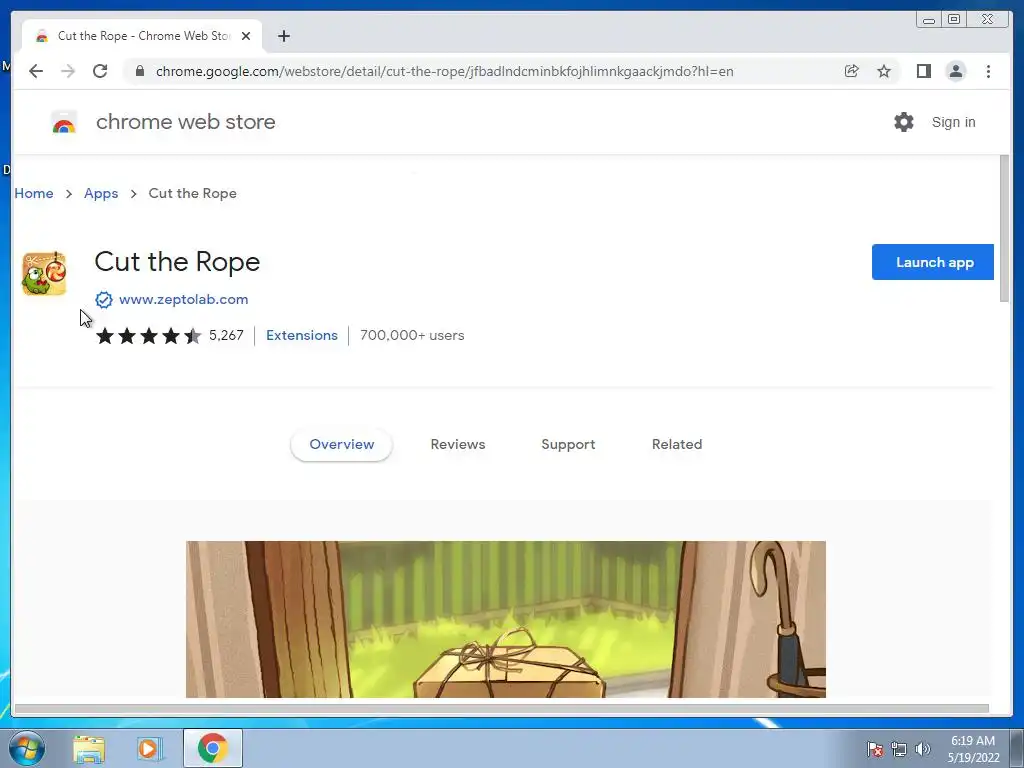Viewport: 1024px width, 768px height.
Task: Reload the Chrome Web Store page
Action: click(100, 71)
